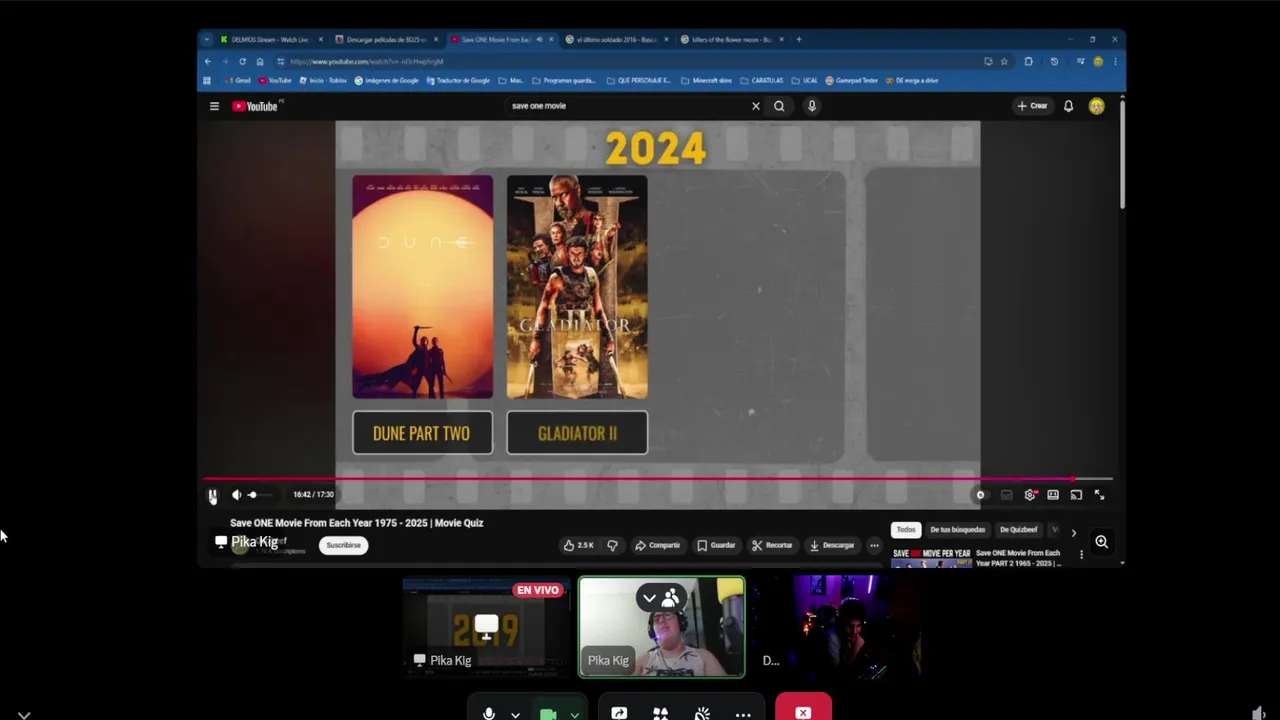This screenshot has height=720, width=1280.
Task: Select the Todos filter chip
Action: tap(906, 530)
